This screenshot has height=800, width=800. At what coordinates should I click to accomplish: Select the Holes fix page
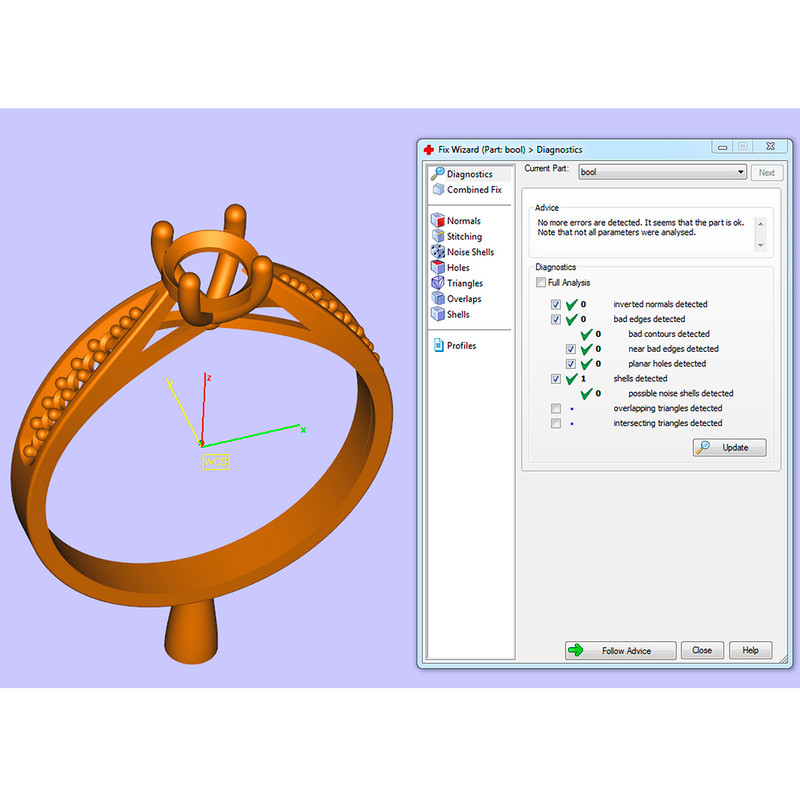(458, 268)
